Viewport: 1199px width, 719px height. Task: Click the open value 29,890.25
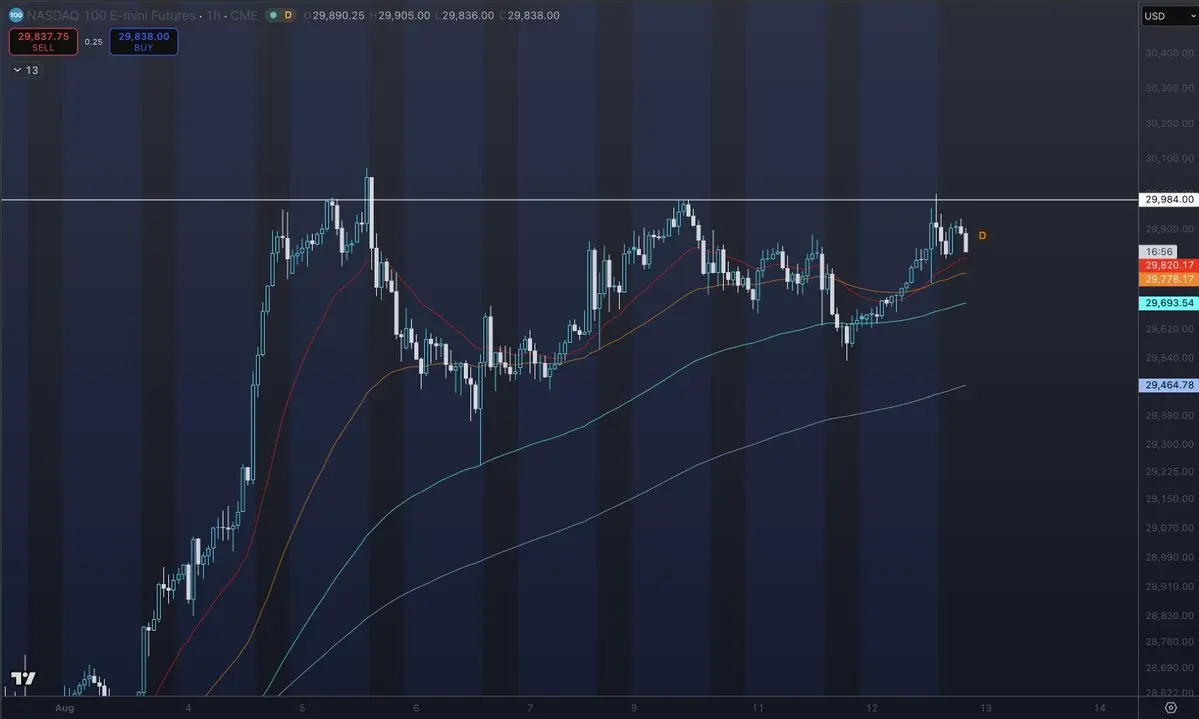(x=338, y=15)
